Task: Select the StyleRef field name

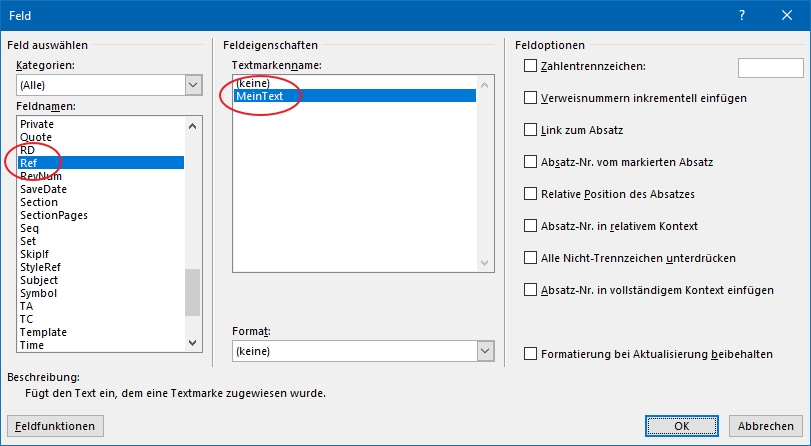Action: [x=40, y=267]
